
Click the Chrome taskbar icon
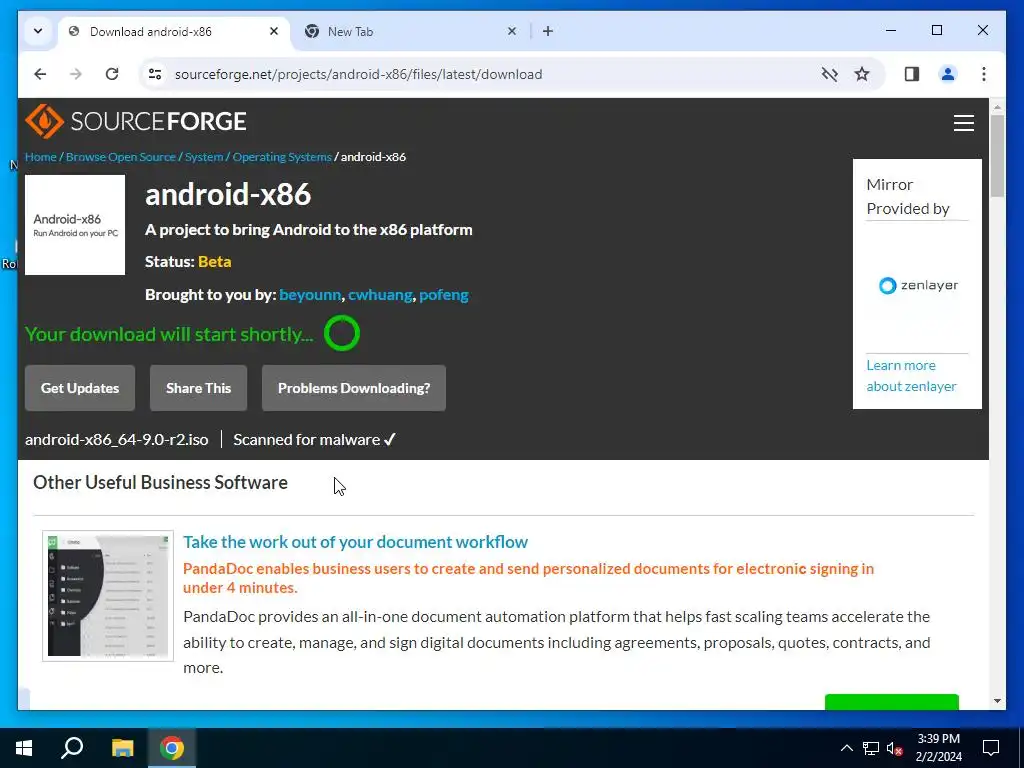tap(172, 748)
